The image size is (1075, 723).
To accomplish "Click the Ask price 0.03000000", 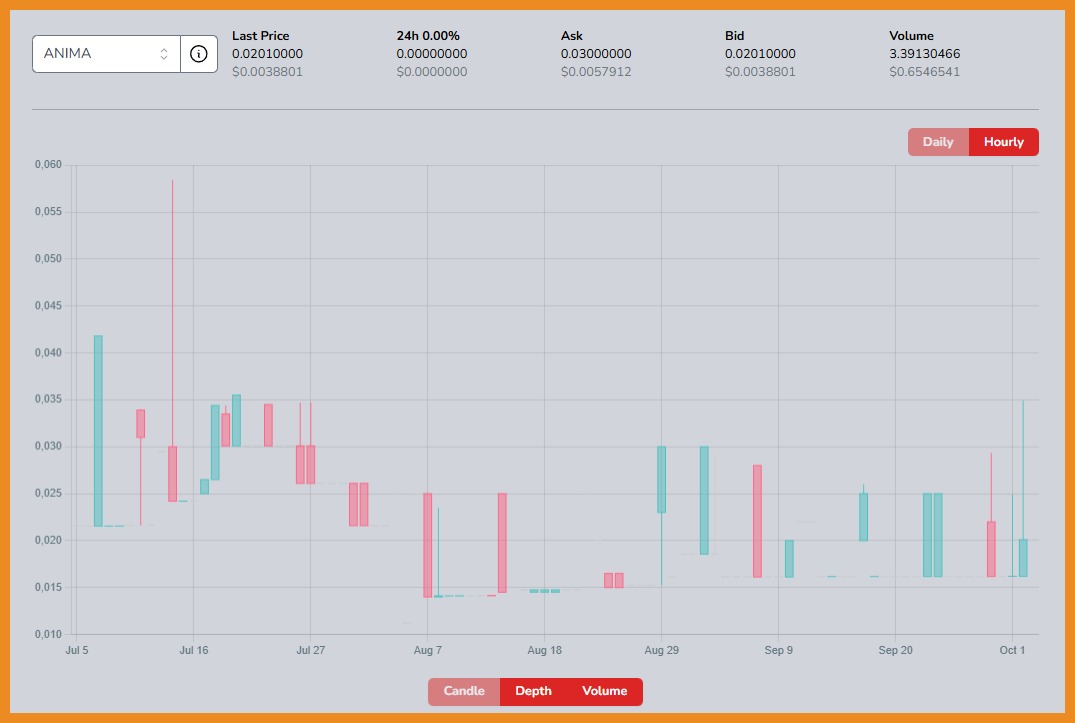I will 596,54.
